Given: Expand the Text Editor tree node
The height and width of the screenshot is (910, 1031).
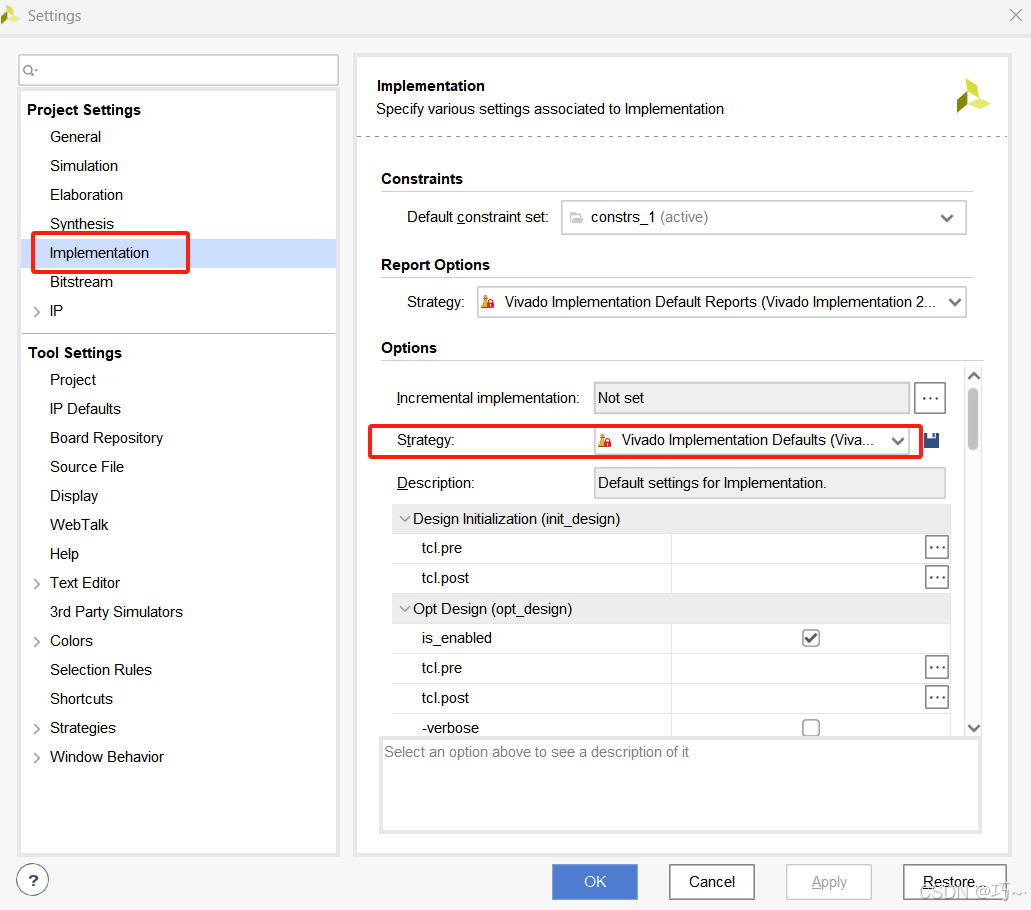Looking at the screenshot, I should [37, 583].
